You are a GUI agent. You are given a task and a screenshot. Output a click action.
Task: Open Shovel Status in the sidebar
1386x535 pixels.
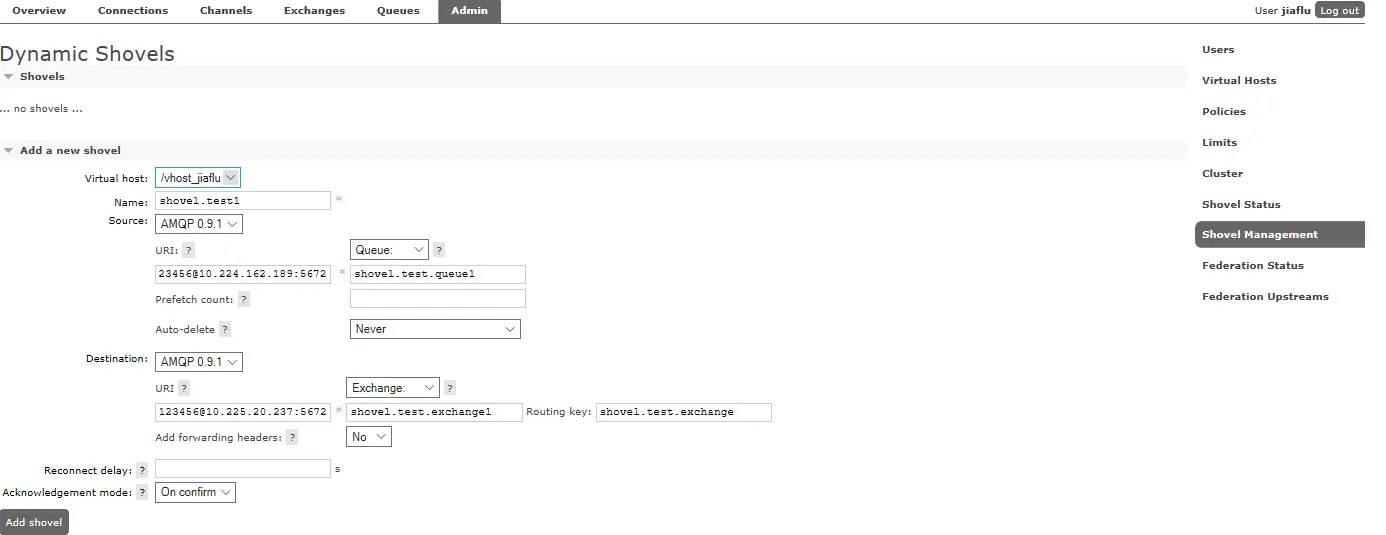[1241, 205]
